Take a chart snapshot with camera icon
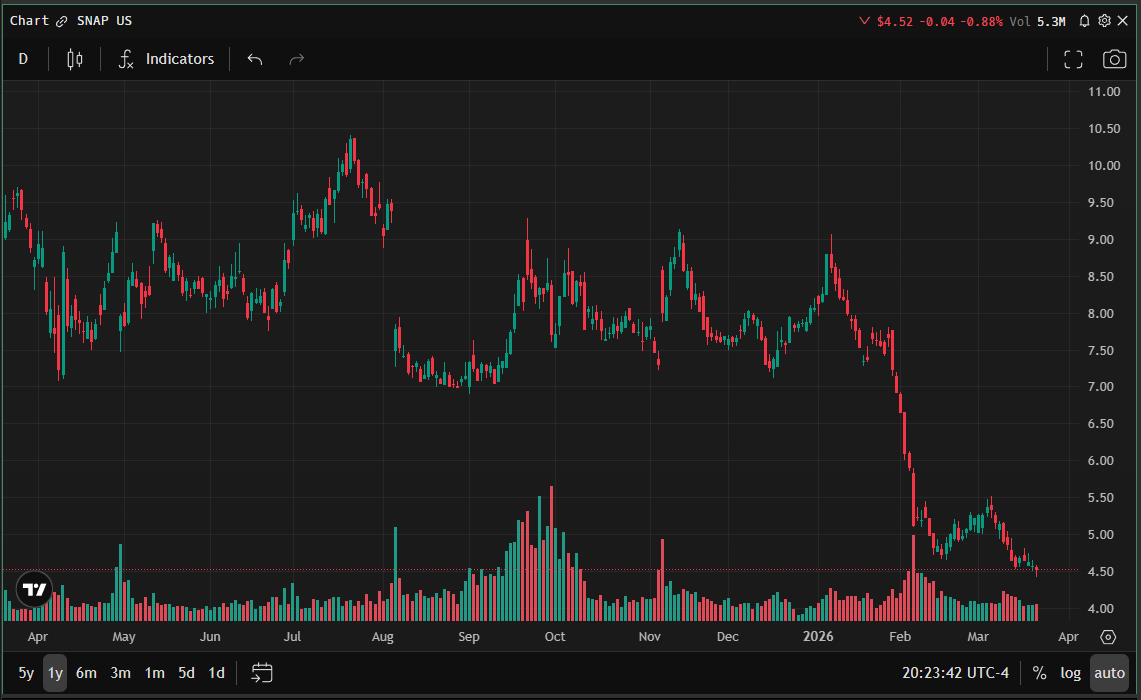The width and height of the screenshot is (1141, 700). point(1114,59)
